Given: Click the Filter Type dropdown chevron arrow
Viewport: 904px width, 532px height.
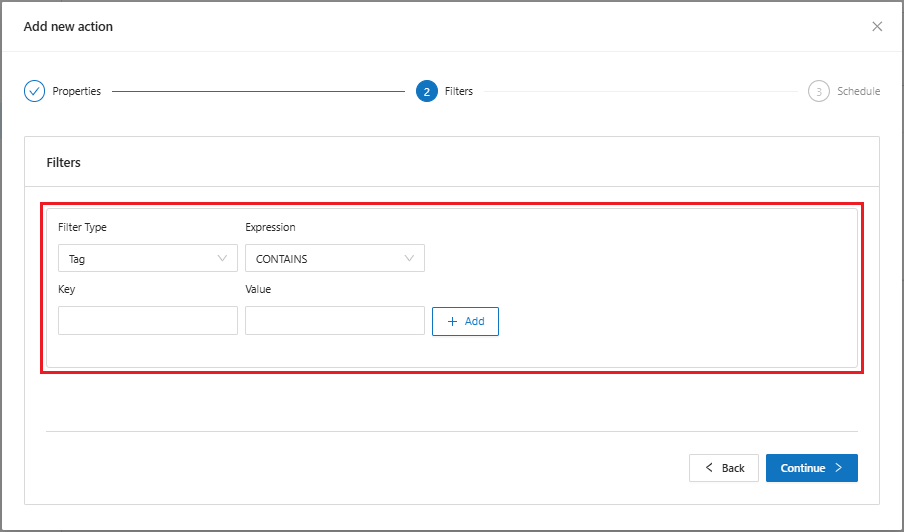Looking at the screenshot, I should point(222,259).
